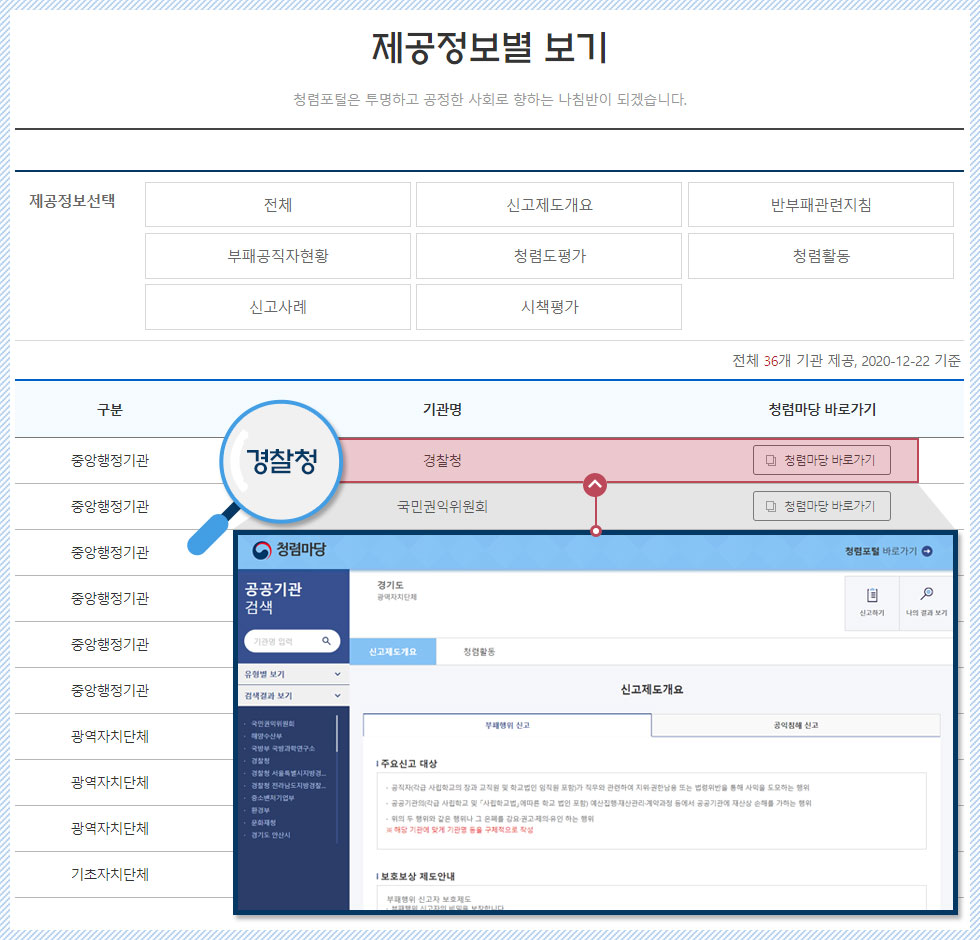
Task: Click the 청렴마당 taegeuk logo
Action: (261, 550)
